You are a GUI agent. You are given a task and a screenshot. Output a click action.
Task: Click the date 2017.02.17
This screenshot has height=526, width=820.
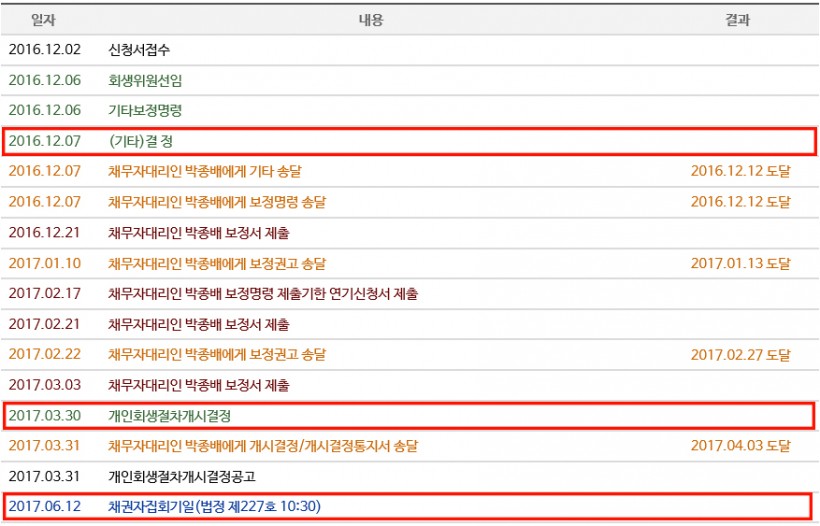(x=45, y=294)
